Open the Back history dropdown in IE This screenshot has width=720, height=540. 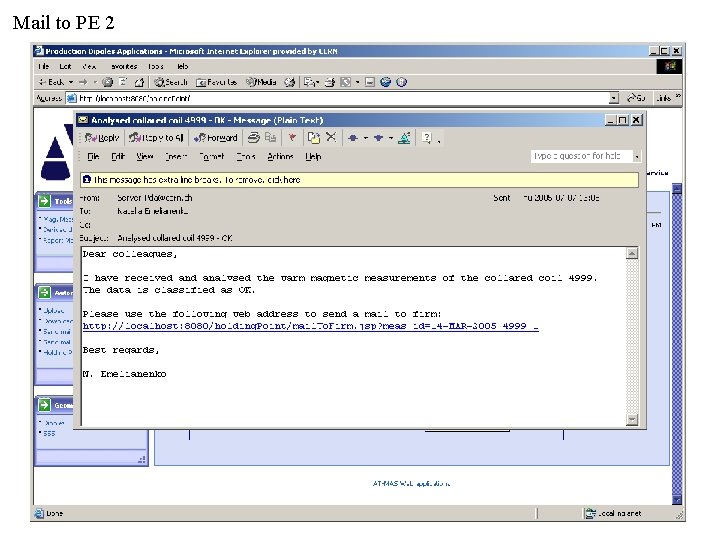pyautogui.click(x=71, y=82)
